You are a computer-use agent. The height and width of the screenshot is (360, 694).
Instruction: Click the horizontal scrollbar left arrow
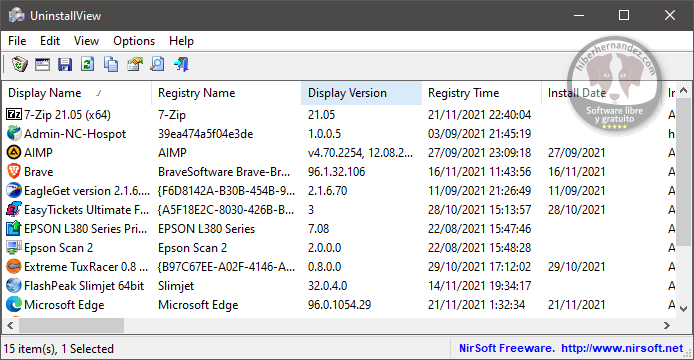pyautogui.click(x=10, y=325)
